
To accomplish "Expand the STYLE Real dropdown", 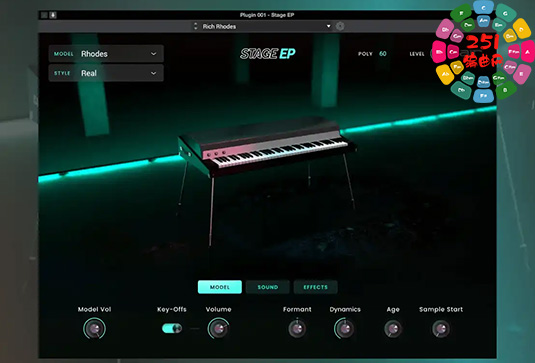I will (x=106, y=73).
